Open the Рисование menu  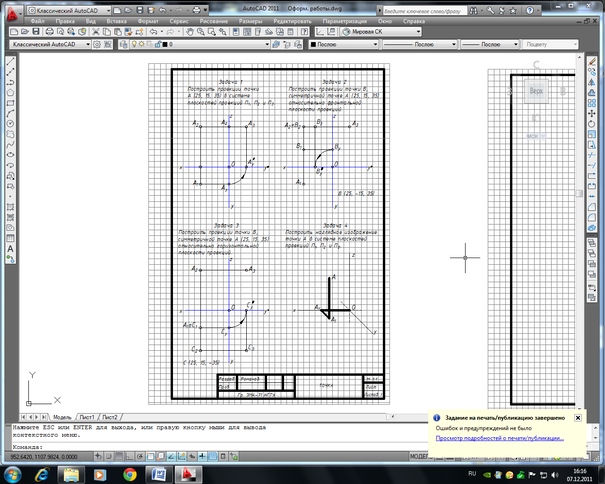213,21
